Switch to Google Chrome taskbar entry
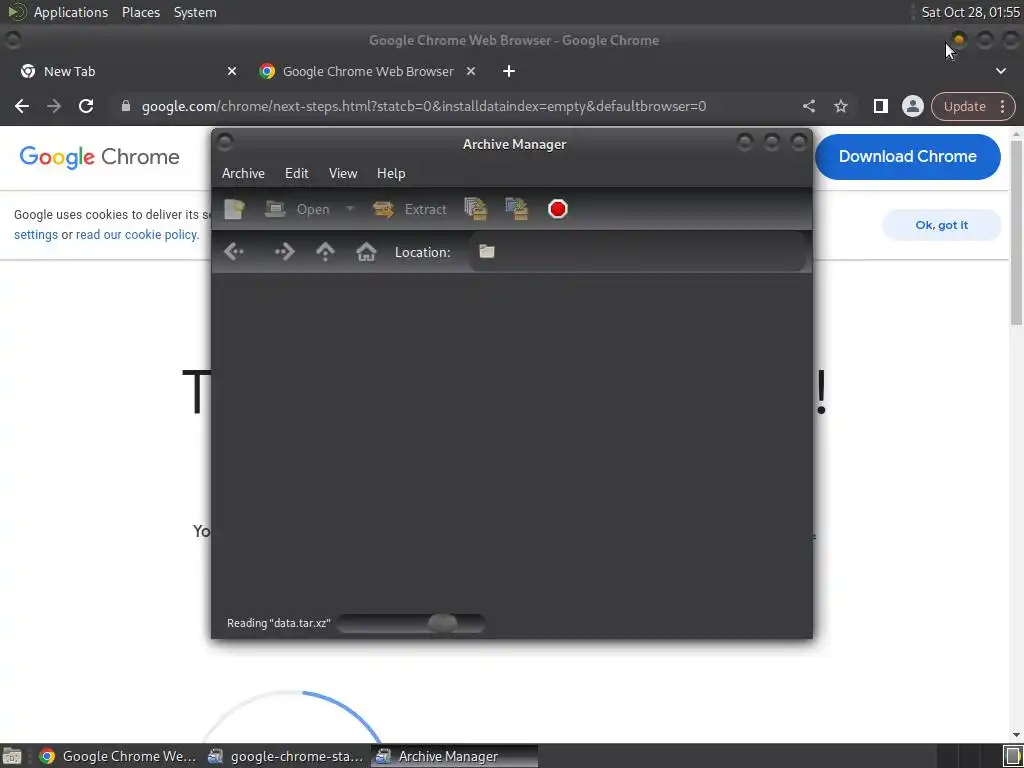The height and width of the screenshot is (768, 1024). 118,756
